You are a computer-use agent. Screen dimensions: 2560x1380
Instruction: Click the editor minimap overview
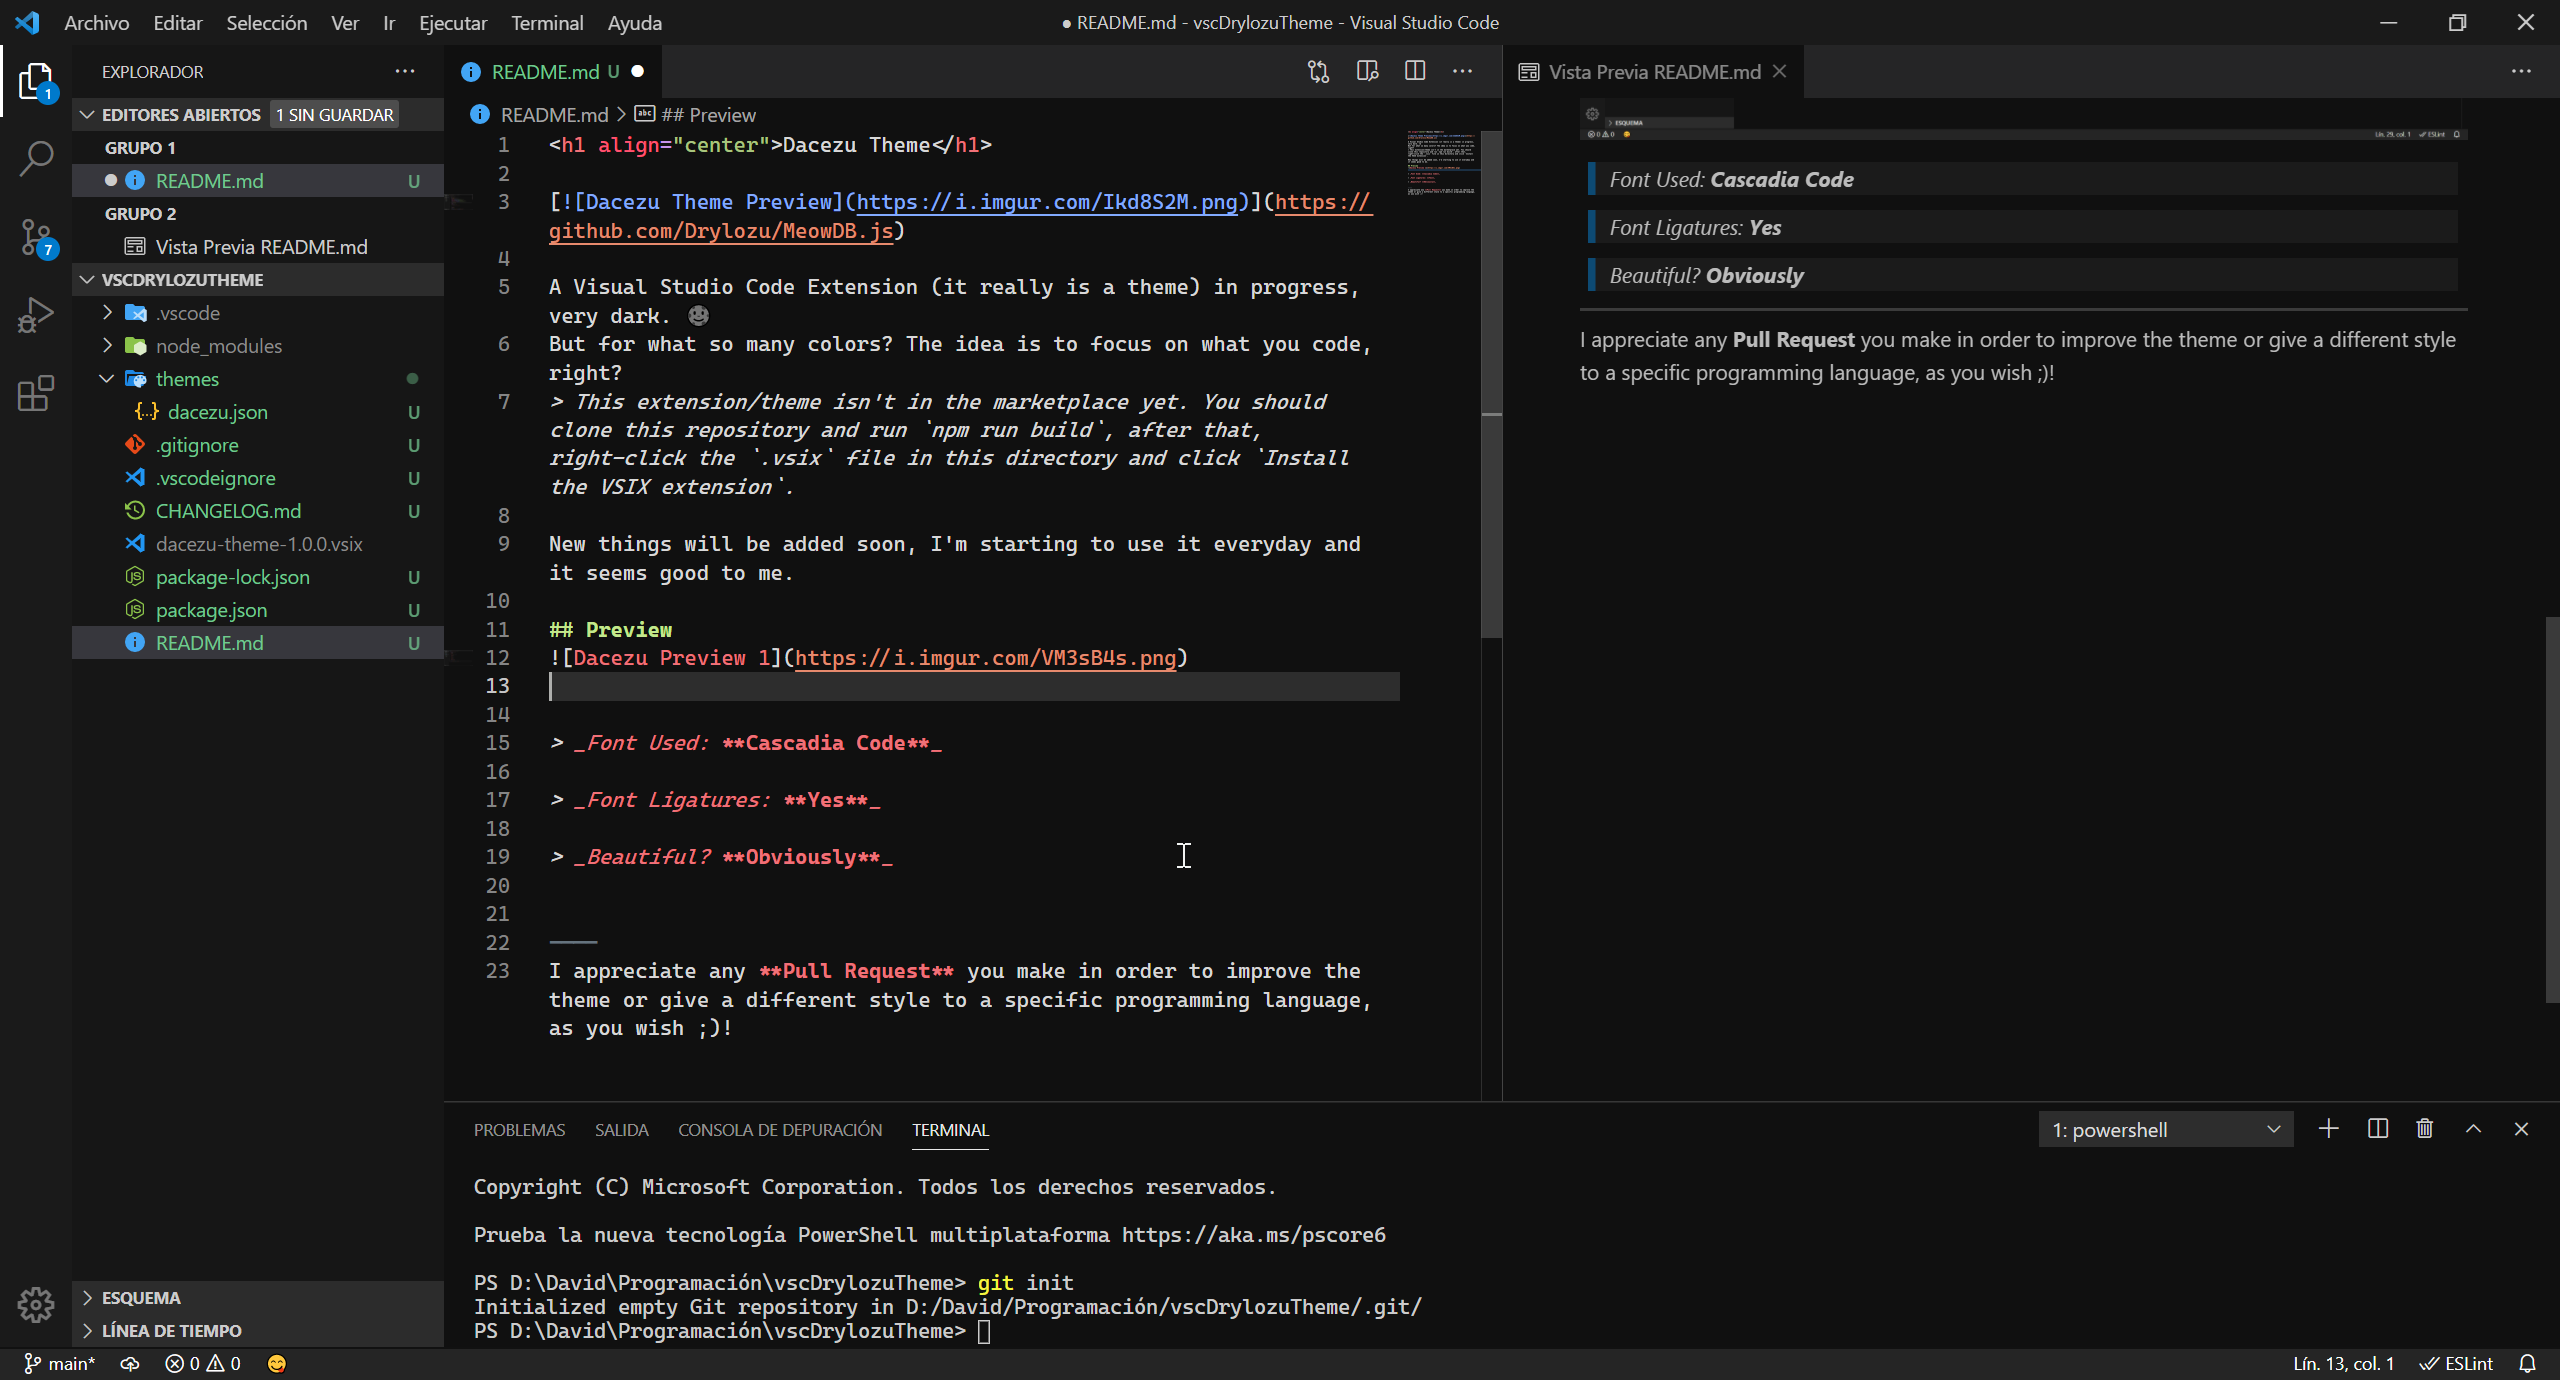[x=1441, y=163]
